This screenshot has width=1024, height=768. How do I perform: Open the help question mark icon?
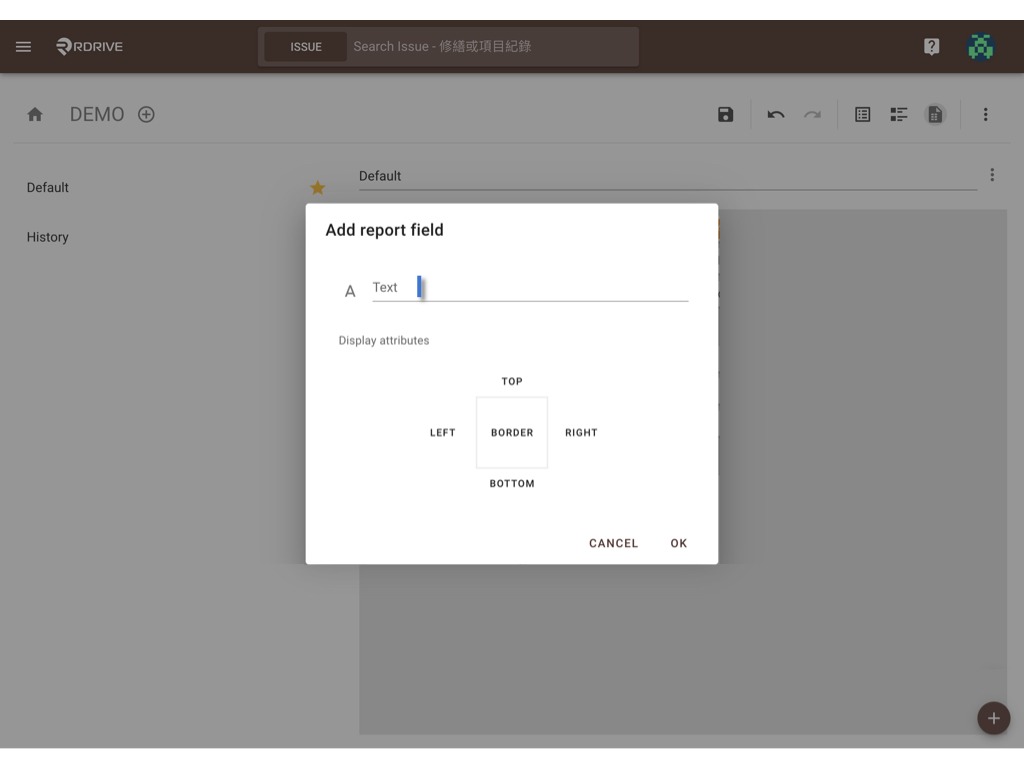point(931,46)
